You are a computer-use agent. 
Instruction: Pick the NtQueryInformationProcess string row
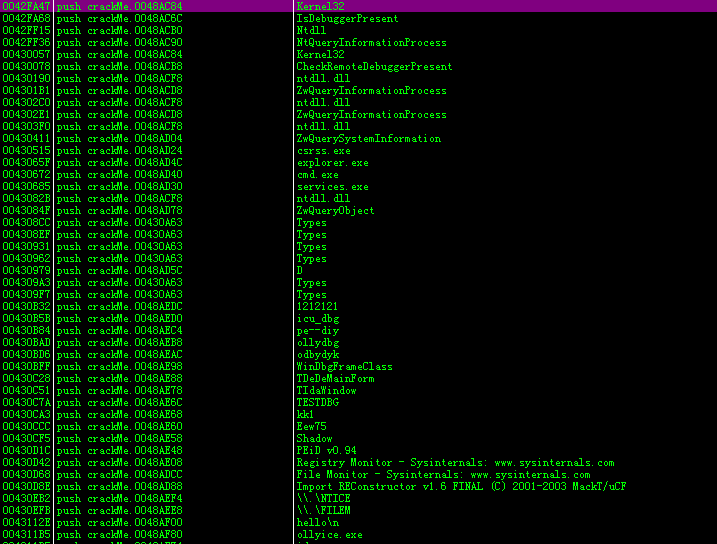371,43
